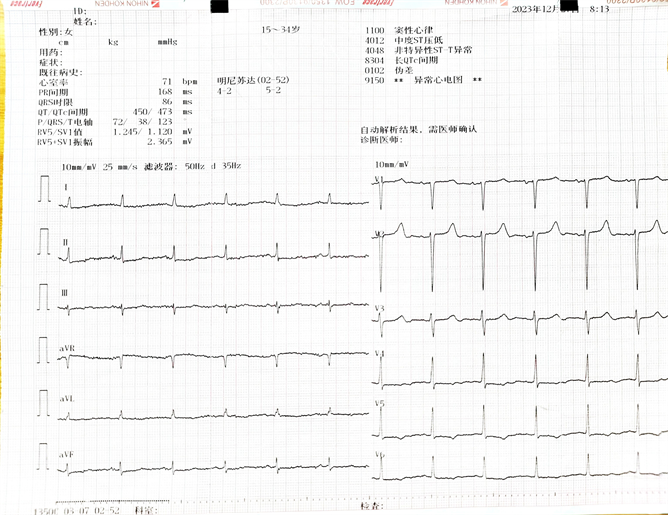The height and width of the screenshot is (515, 668).
Task: Click the lead I calibration pulse
Action: click(x=44, y=188)
